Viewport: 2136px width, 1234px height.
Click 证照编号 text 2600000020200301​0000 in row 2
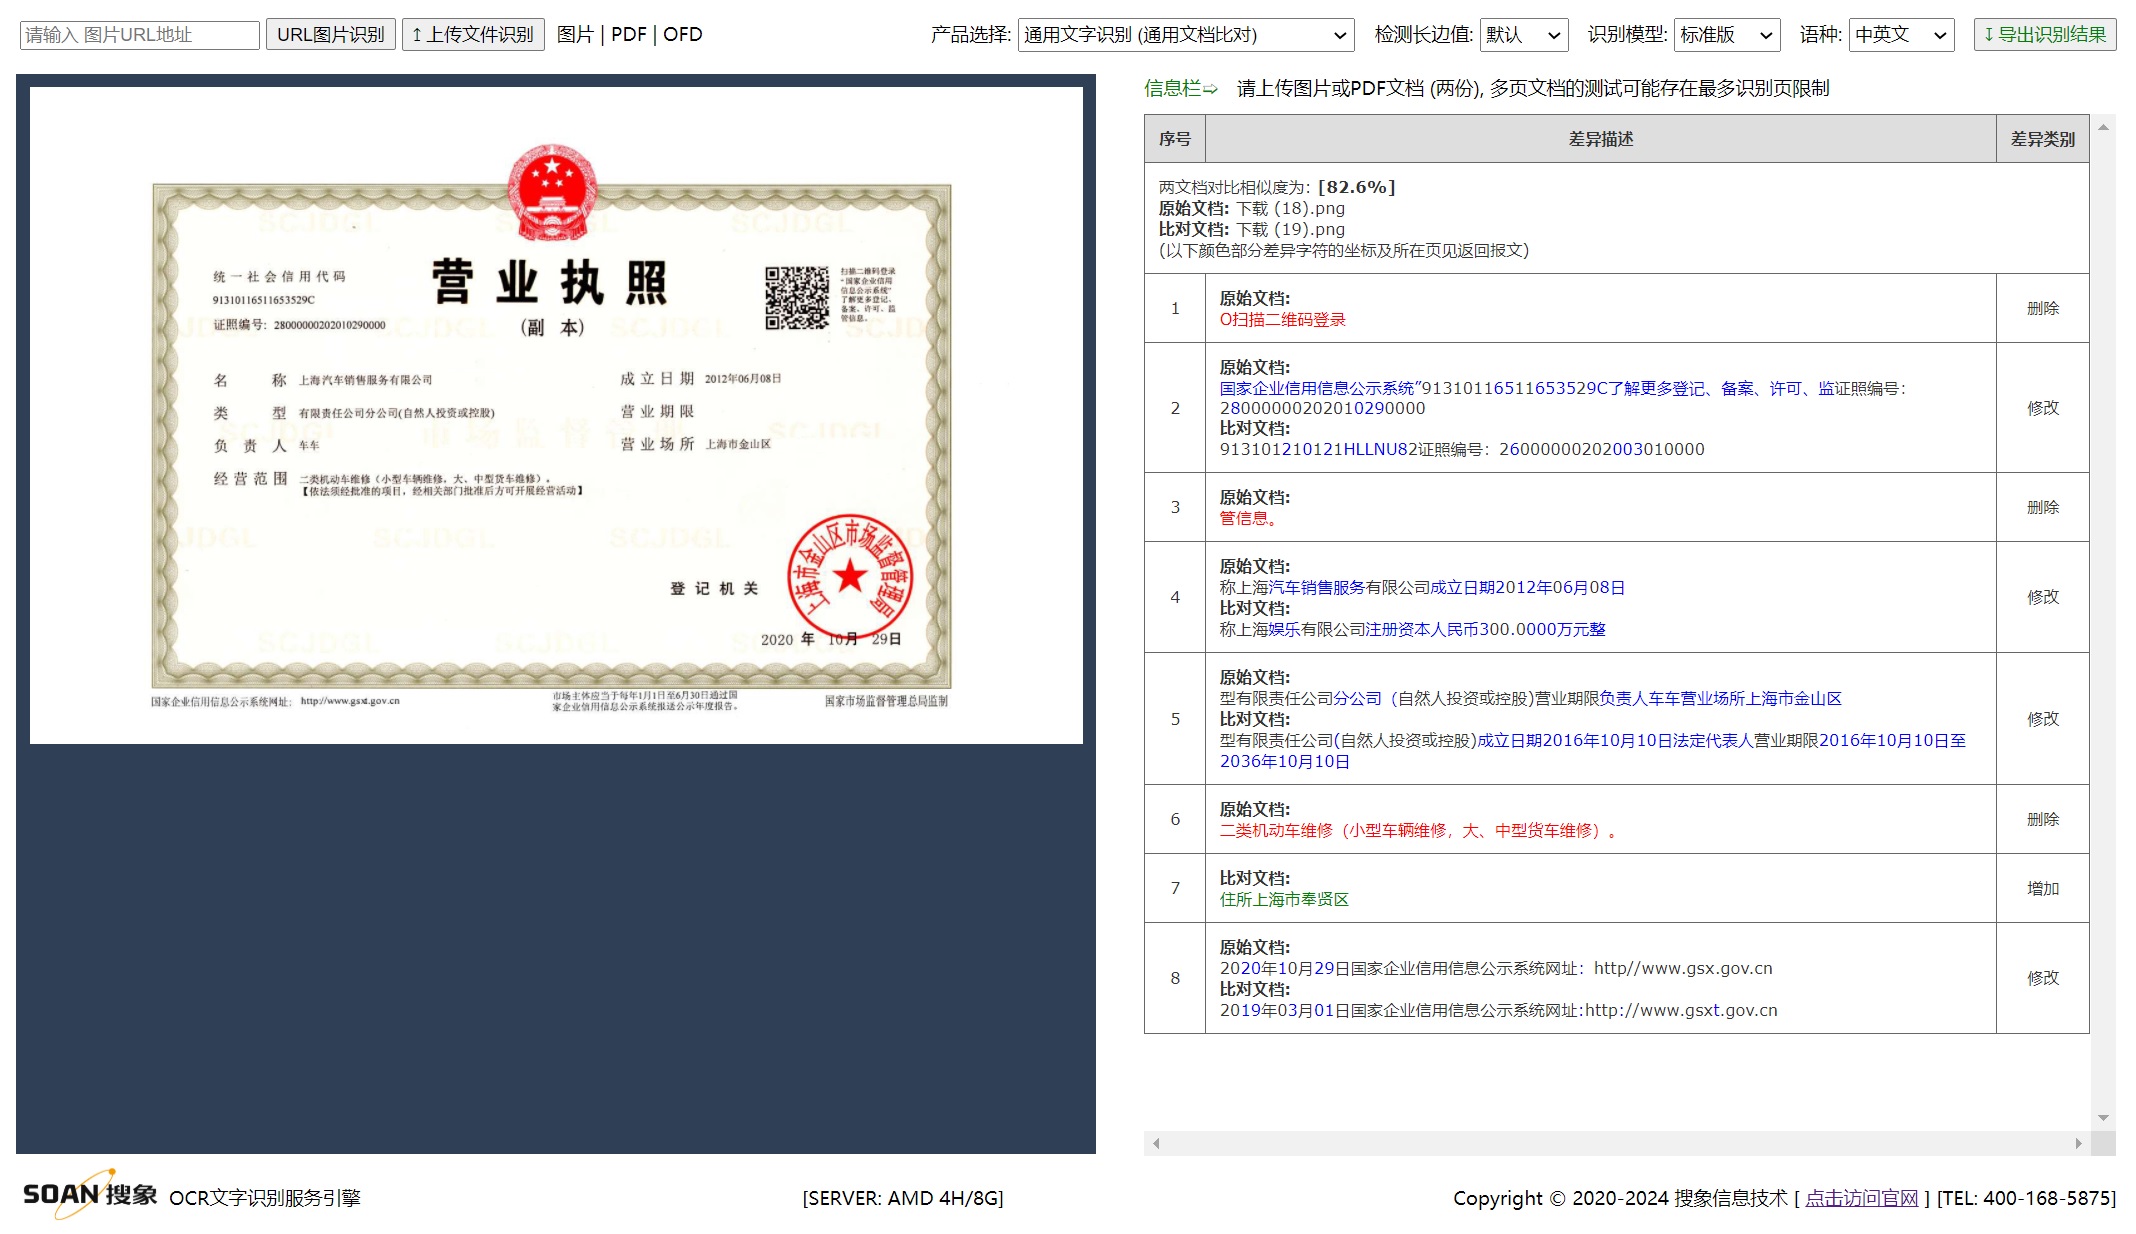click(x=1602, y=449)
